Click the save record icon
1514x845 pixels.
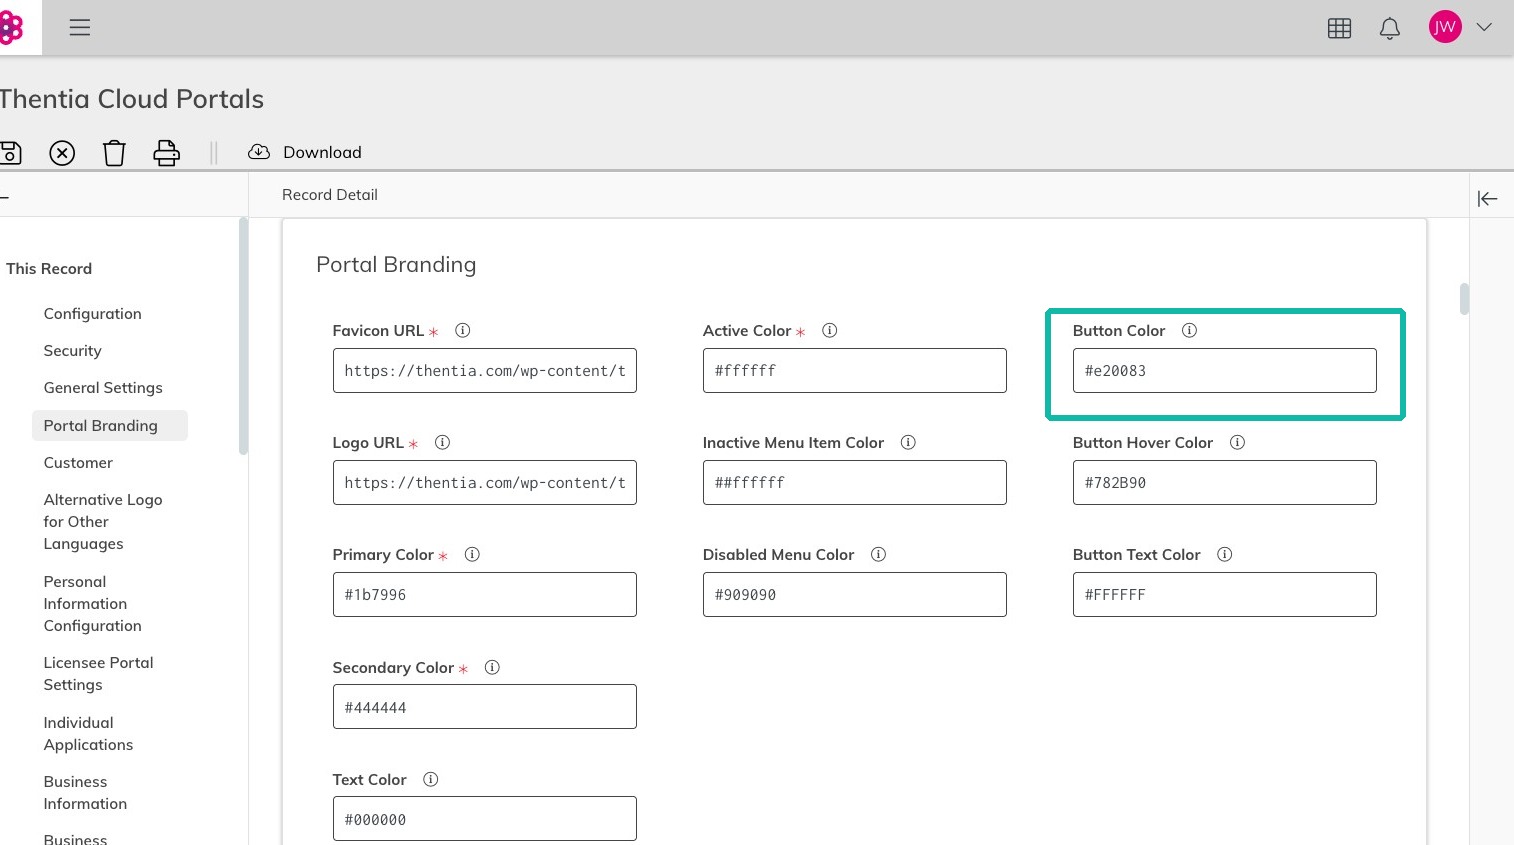click(10, 152)
